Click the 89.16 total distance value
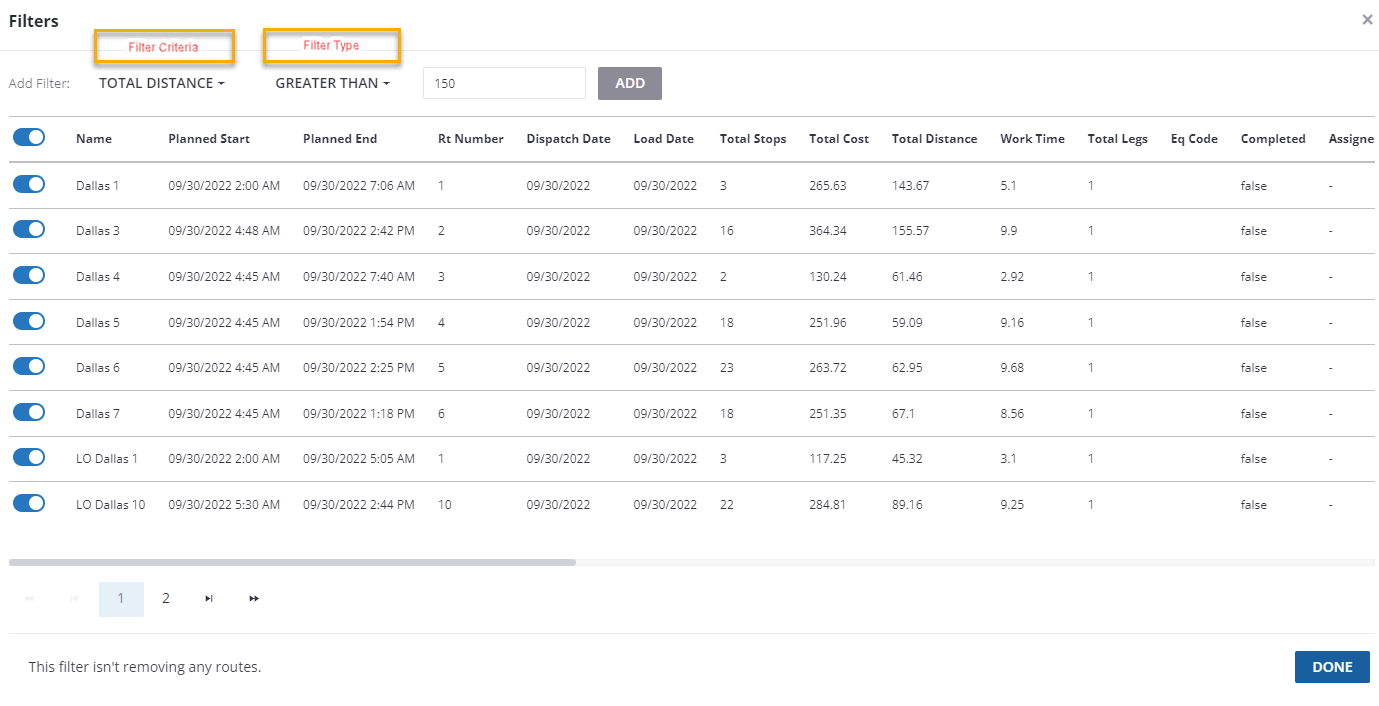 pyautogui.click(x=908, y=505)
